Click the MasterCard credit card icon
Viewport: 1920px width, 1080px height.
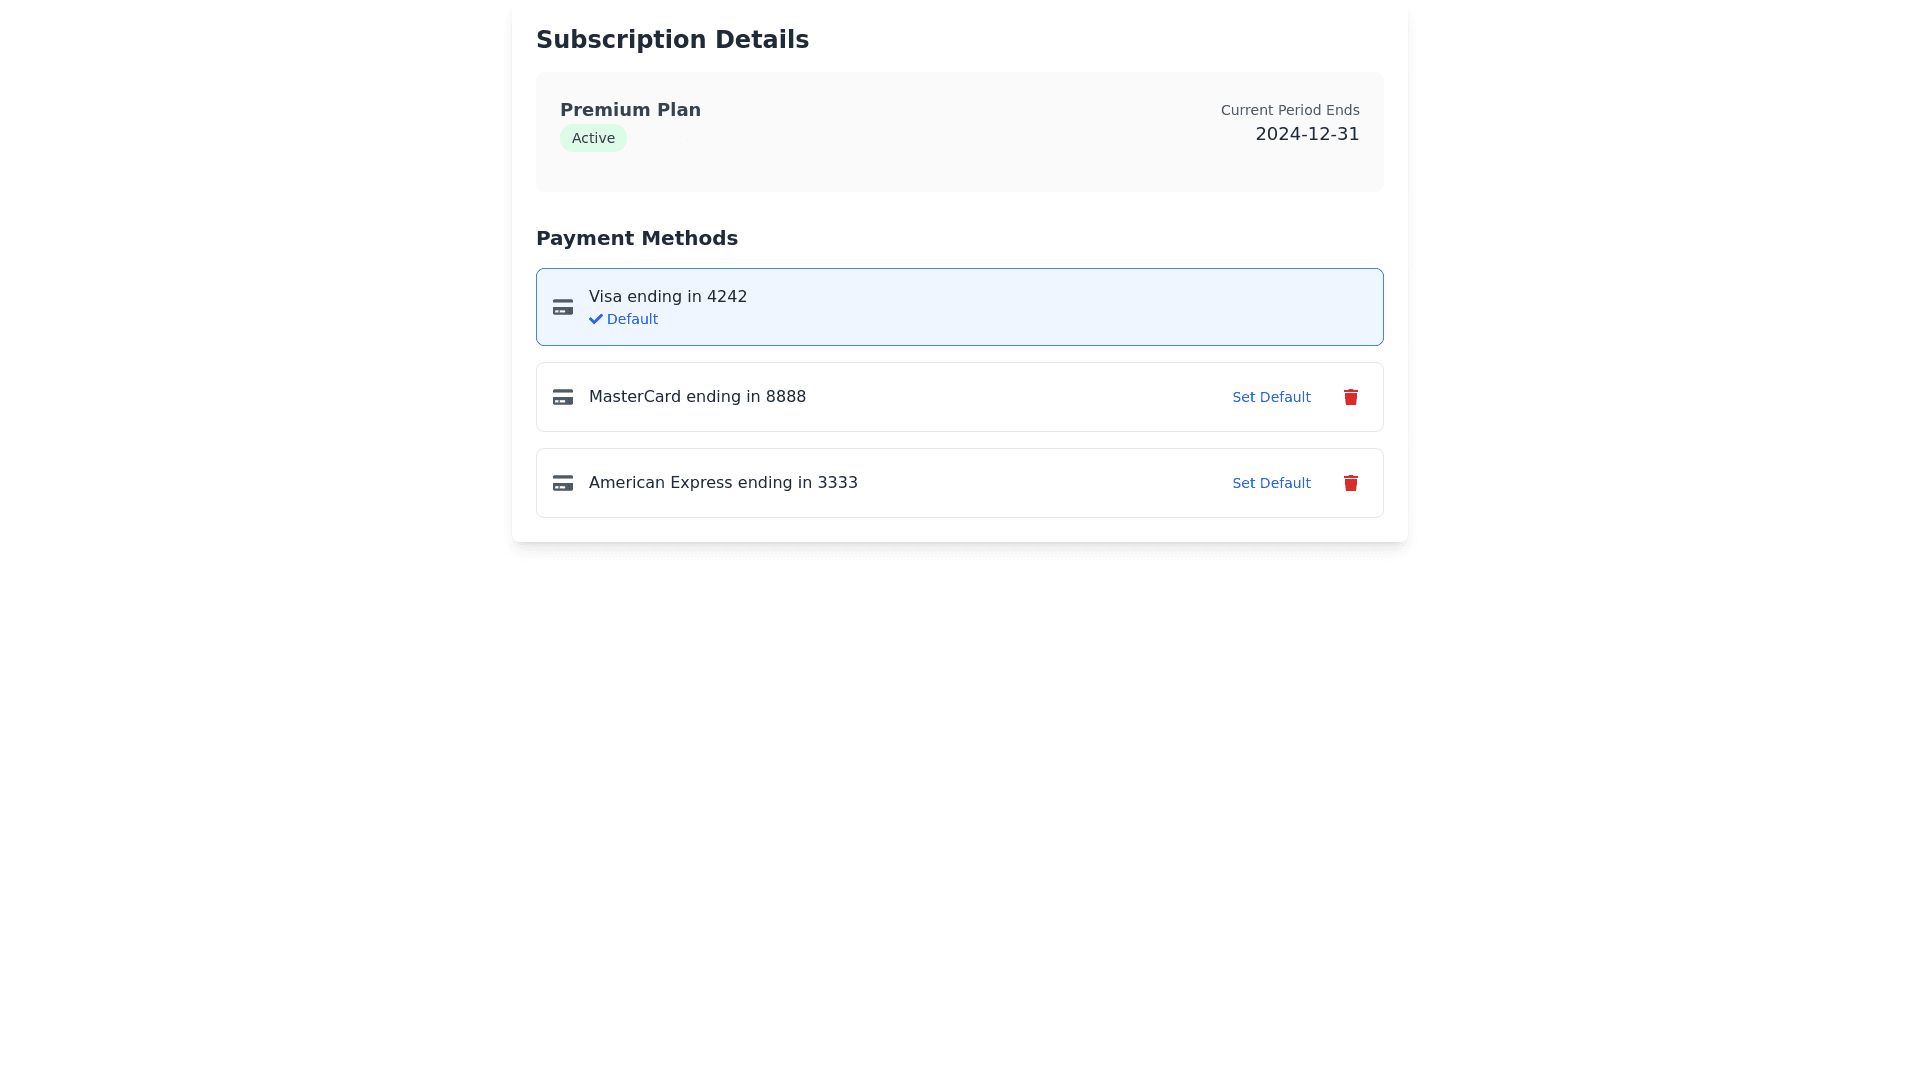point(563,397)
